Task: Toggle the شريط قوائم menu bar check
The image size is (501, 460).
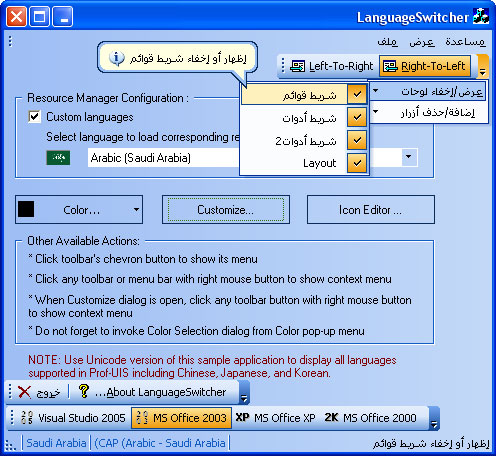Action: click(x=304, y=95)
